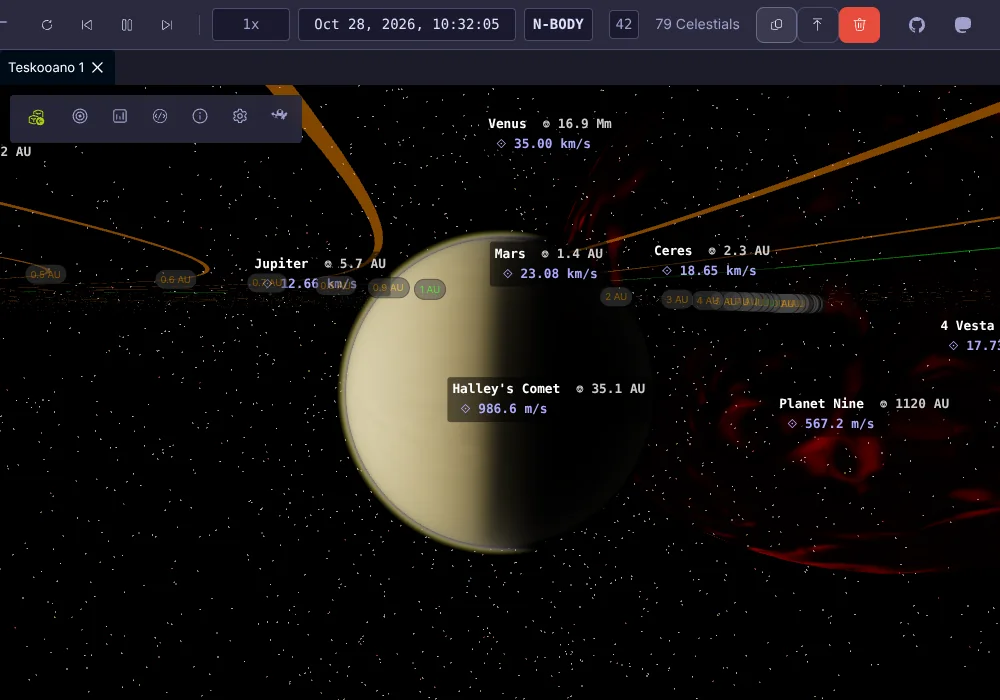Click the upload arrow button
The width and height of the screenshot is (1000, 700).
(817, 25)
